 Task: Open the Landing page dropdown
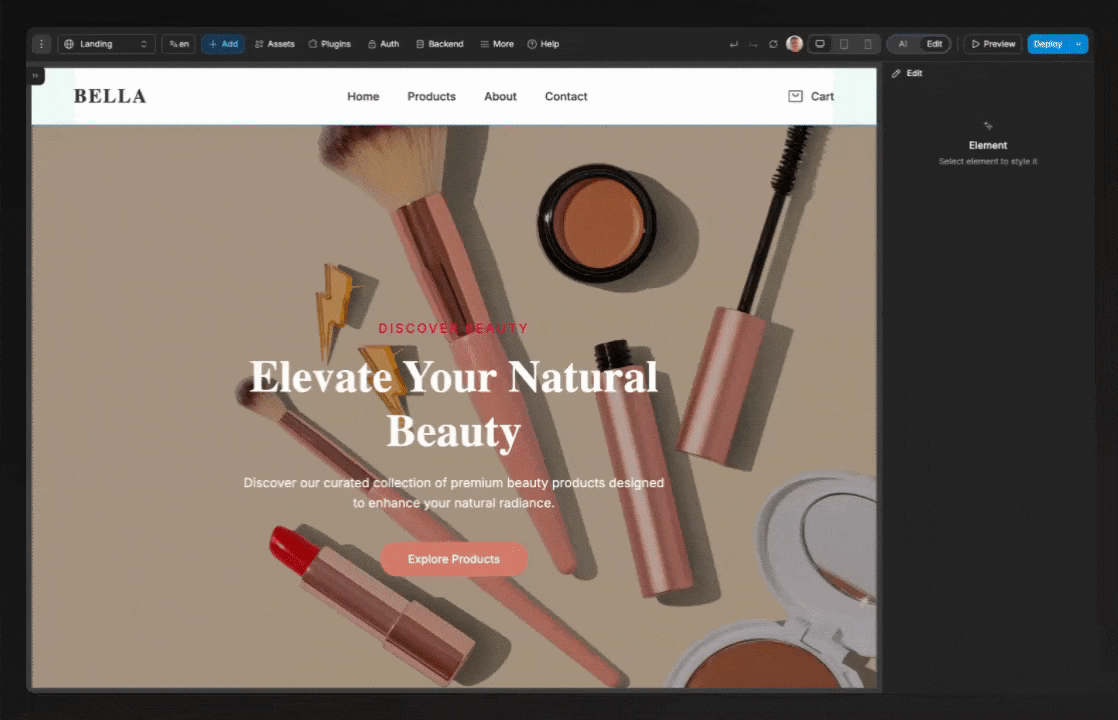point(106,44)
